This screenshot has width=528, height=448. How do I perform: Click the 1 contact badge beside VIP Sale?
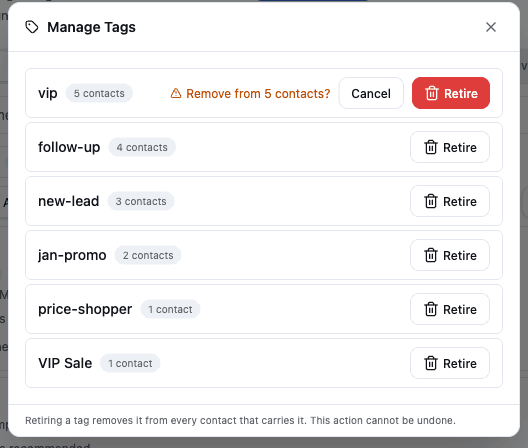click(130, 363)
